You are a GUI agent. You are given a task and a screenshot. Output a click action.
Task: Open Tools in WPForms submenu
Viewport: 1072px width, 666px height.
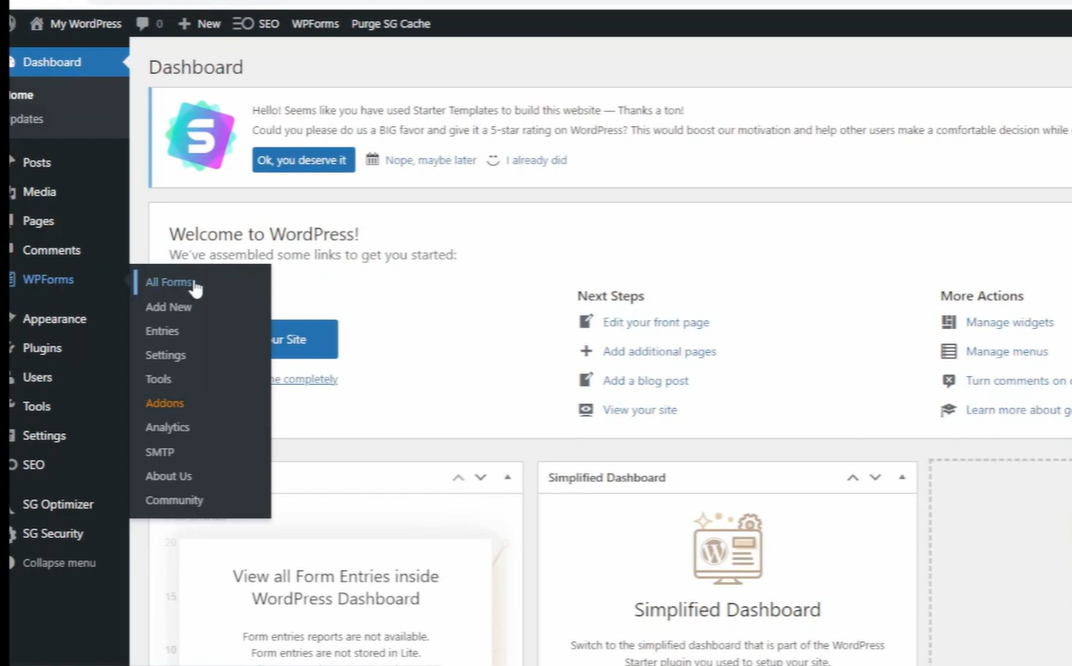pos(158,379)
